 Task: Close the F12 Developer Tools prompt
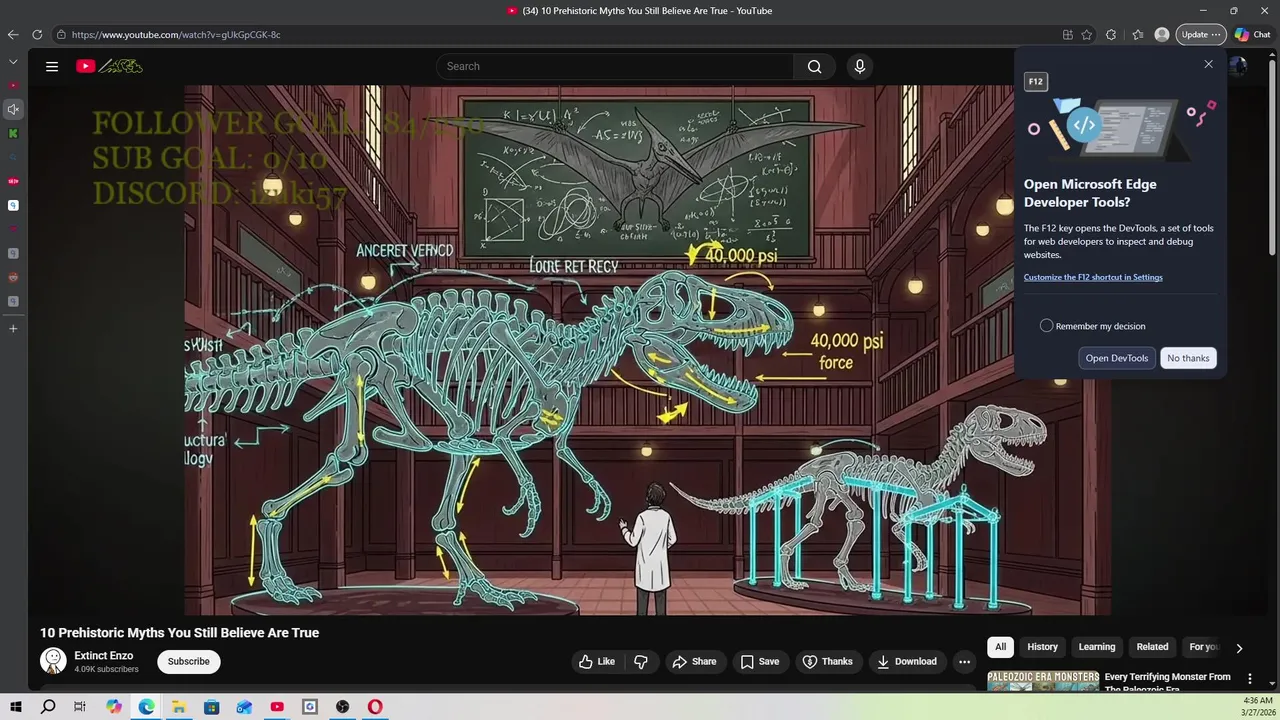(x=1208, y=64)
